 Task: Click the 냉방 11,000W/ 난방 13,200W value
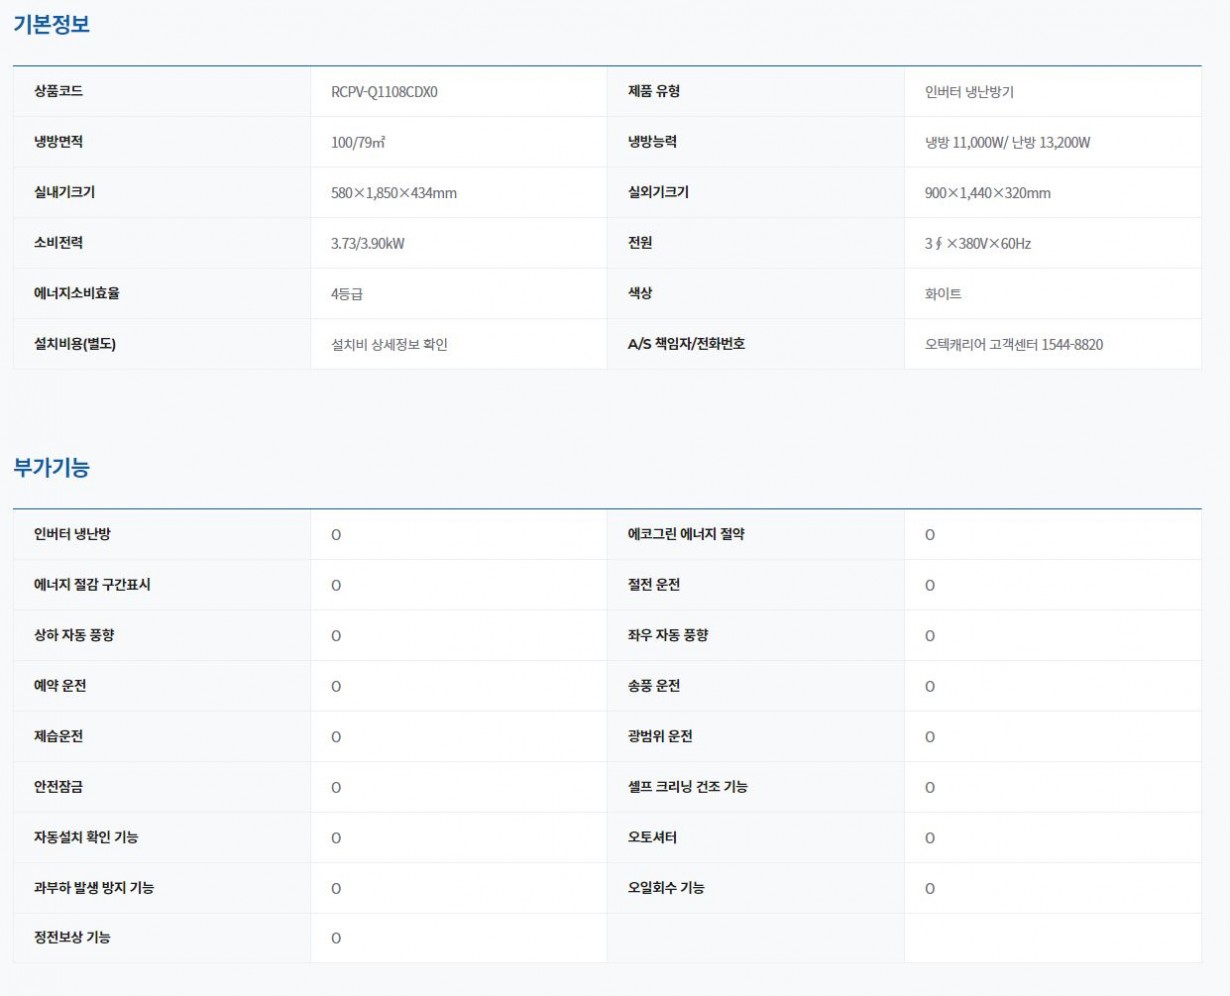1007,142
